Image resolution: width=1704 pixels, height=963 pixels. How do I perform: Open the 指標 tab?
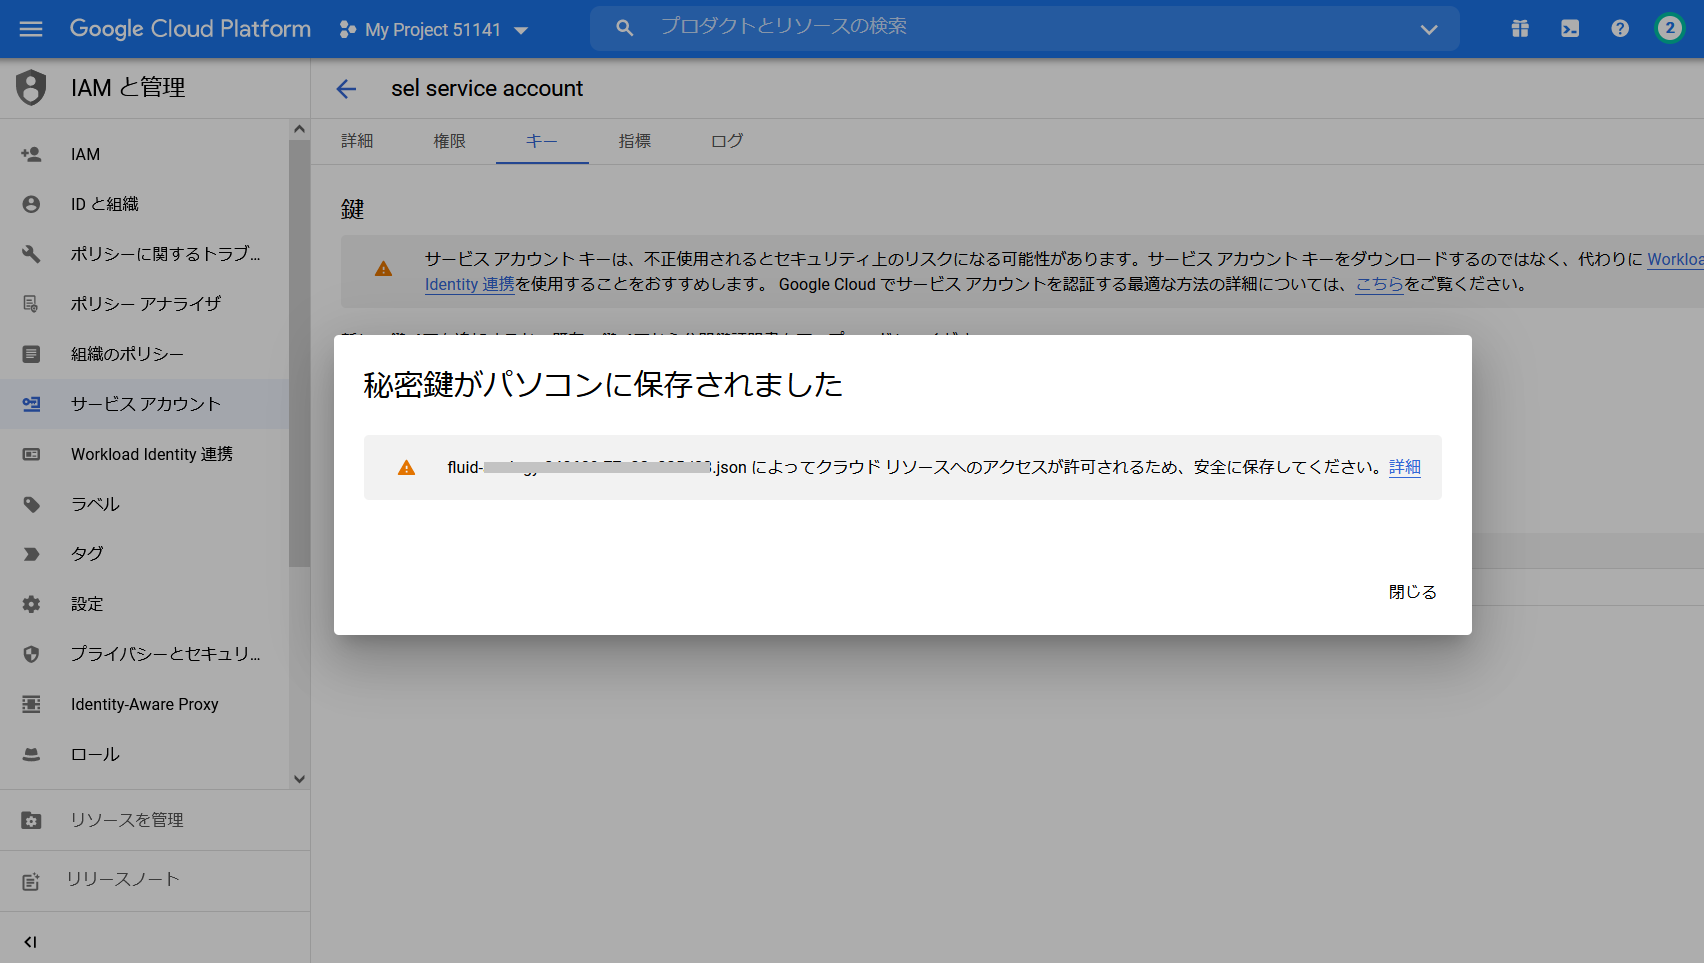635,141
